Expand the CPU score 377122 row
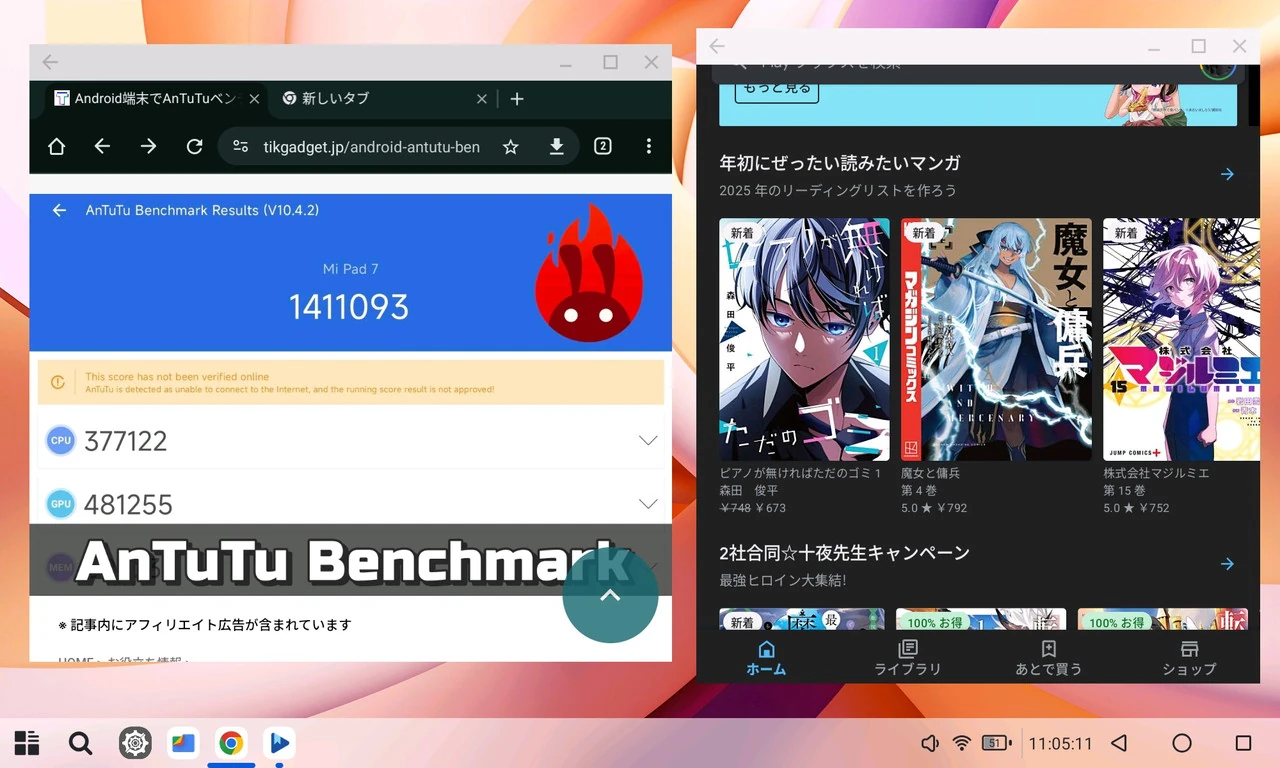 648,441
